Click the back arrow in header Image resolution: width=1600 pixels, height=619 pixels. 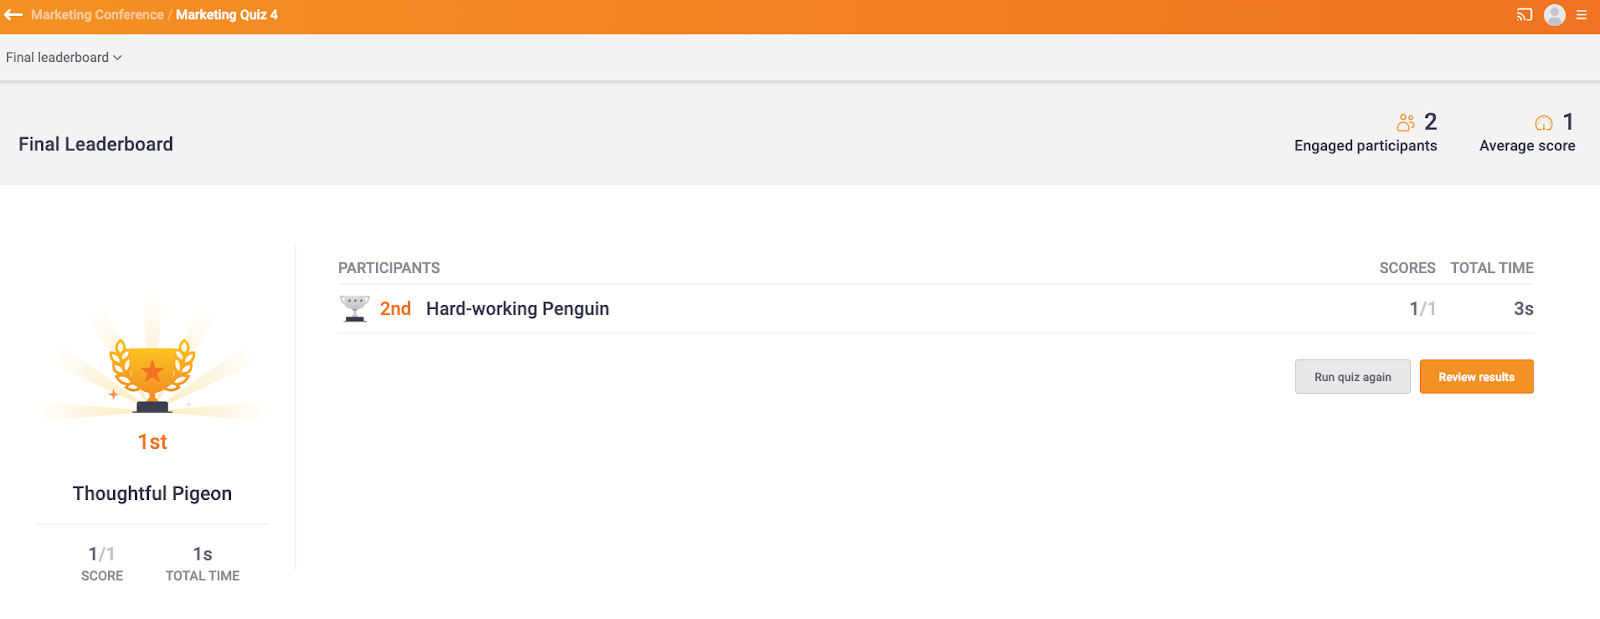pos(13,15)
